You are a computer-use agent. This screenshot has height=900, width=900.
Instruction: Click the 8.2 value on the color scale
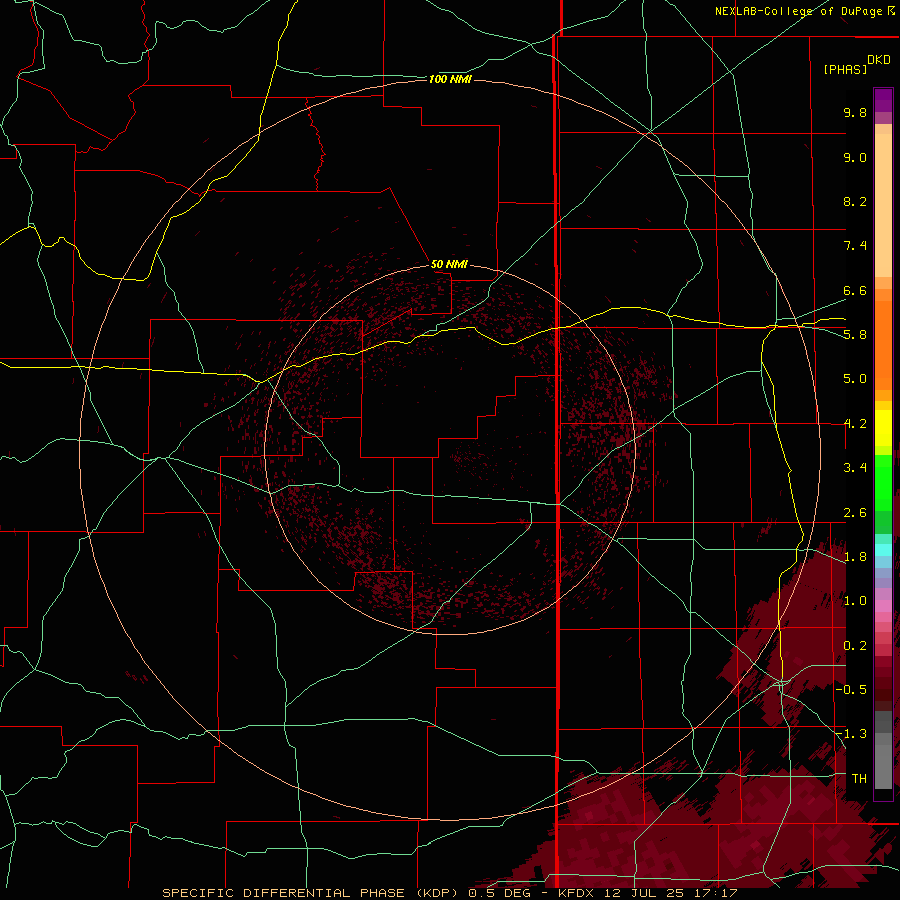(855, 201)
